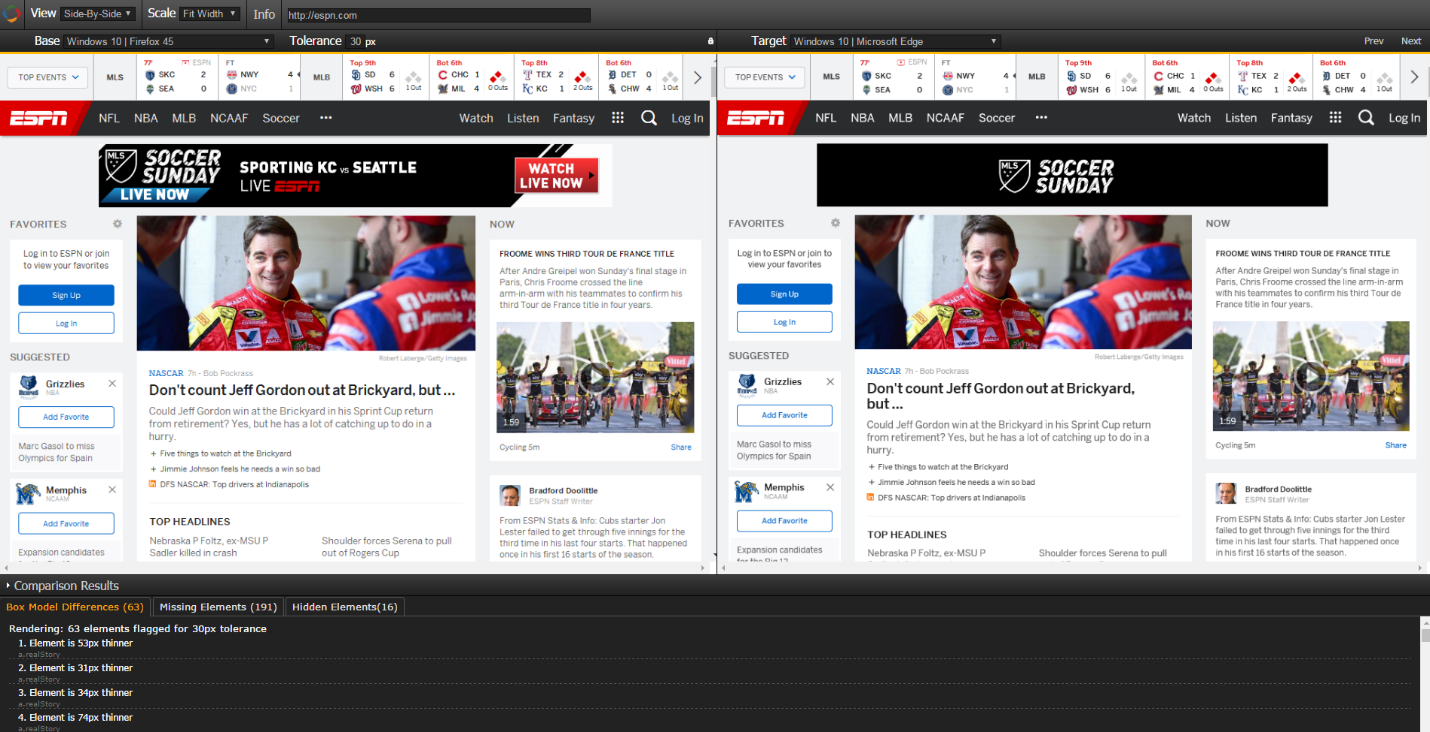Click Jeff Gordon photo in base pane

(x=306, y=283)
